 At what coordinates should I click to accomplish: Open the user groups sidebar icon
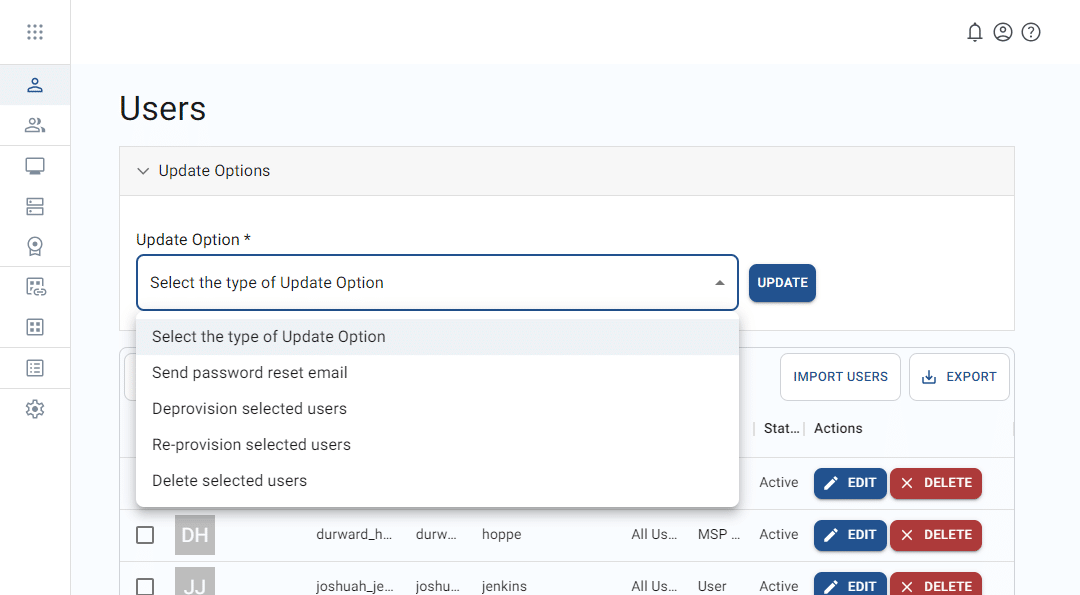pos(35,125)
